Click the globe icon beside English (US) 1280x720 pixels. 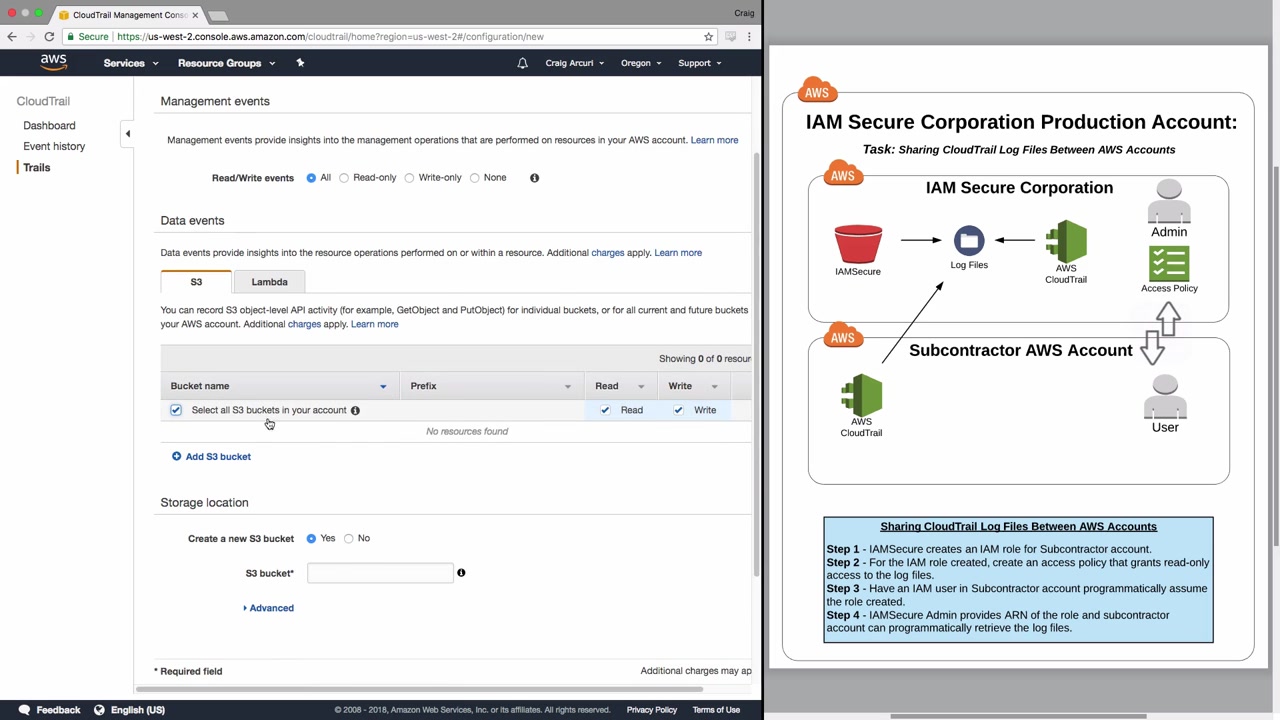click(99, 710)
